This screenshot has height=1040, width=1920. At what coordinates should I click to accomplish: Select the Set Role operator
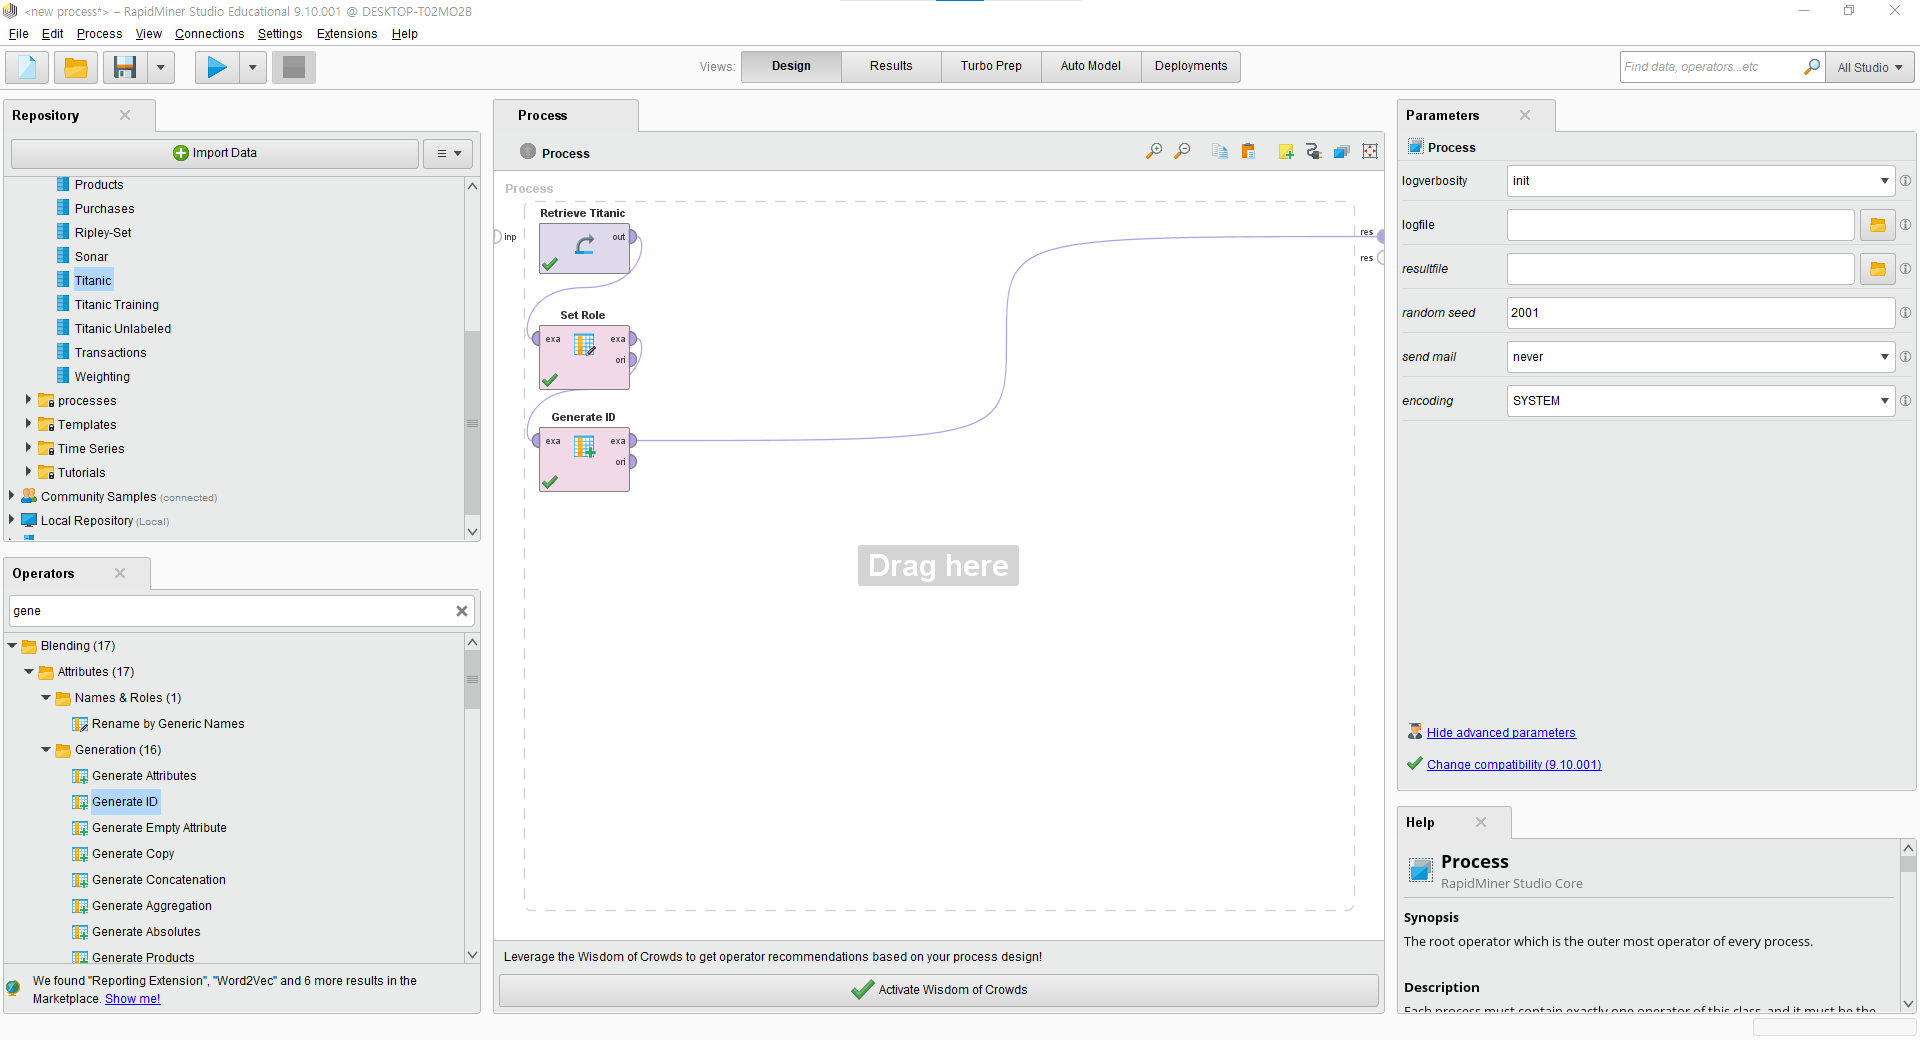pyautogui.click(x=584, y=357)
